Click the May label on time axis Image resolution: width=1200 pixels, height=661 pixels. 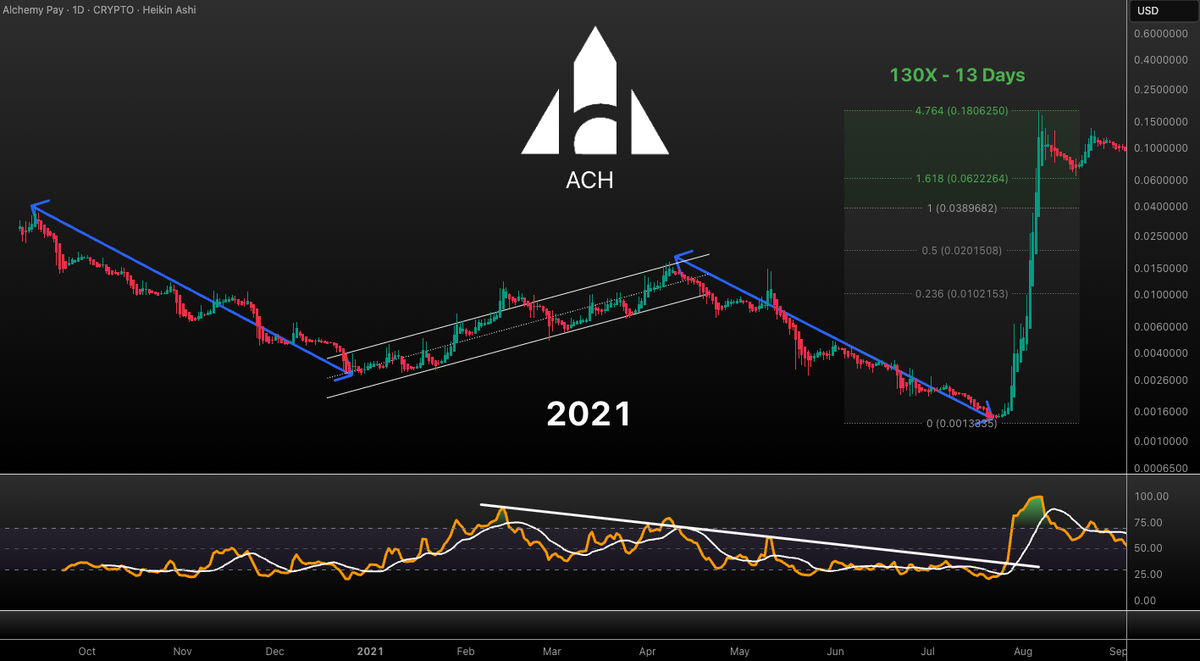(739, 651)
